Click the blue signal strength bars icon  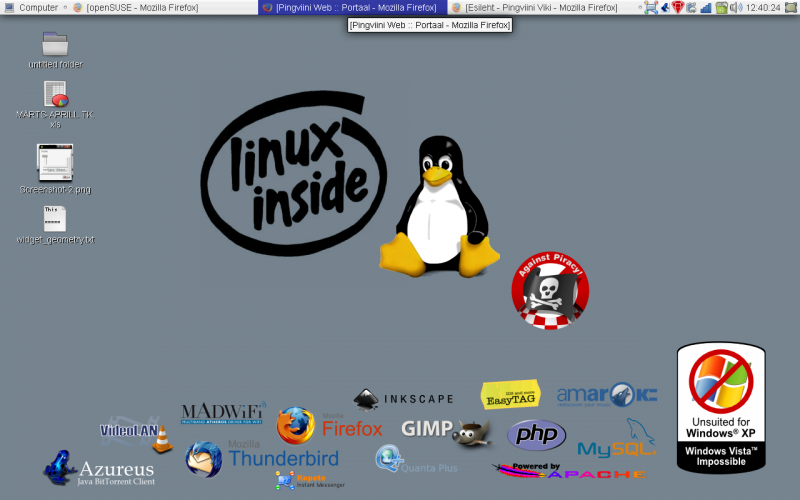[706, 8]
